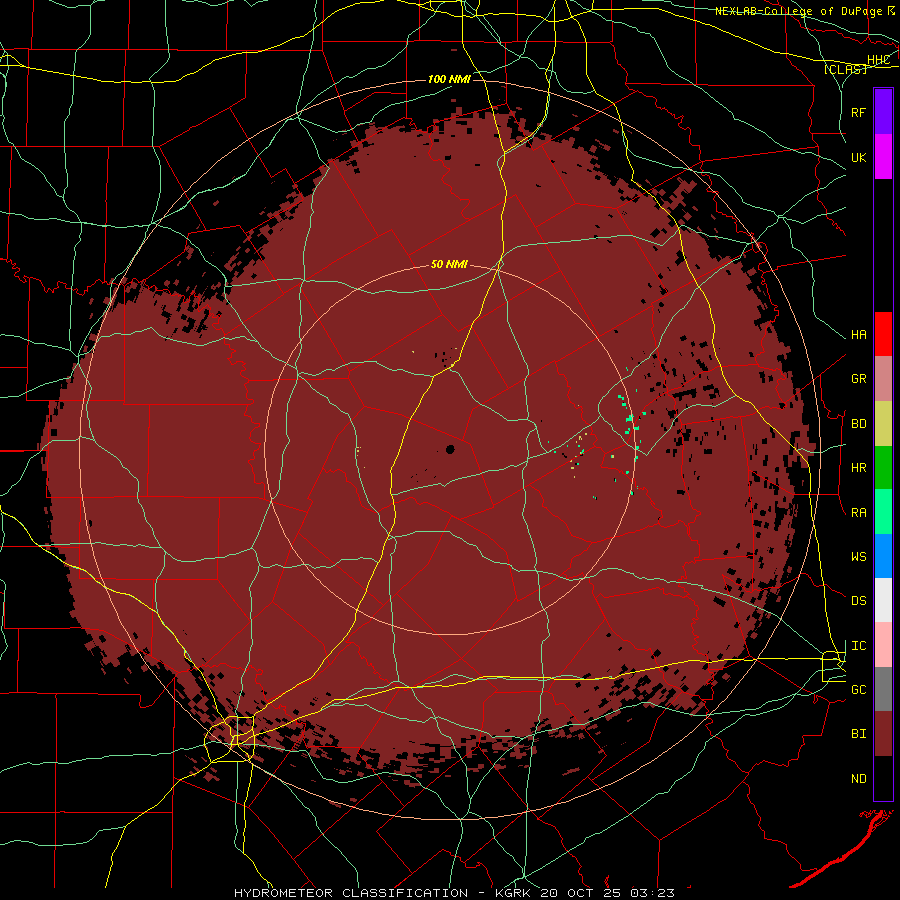The width and height of the screenshot is (900, 900).
Task: Click the BI legend label
Action: click(x=859, y=734)
